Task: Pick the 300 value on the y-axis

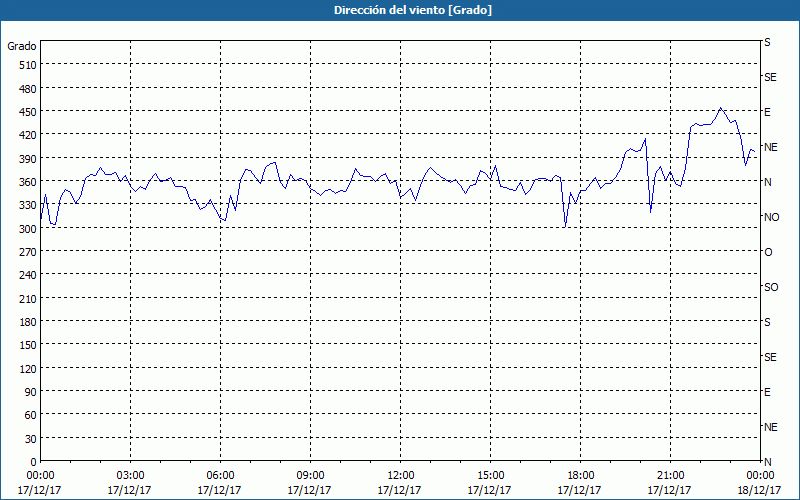Action: [29, 229]
